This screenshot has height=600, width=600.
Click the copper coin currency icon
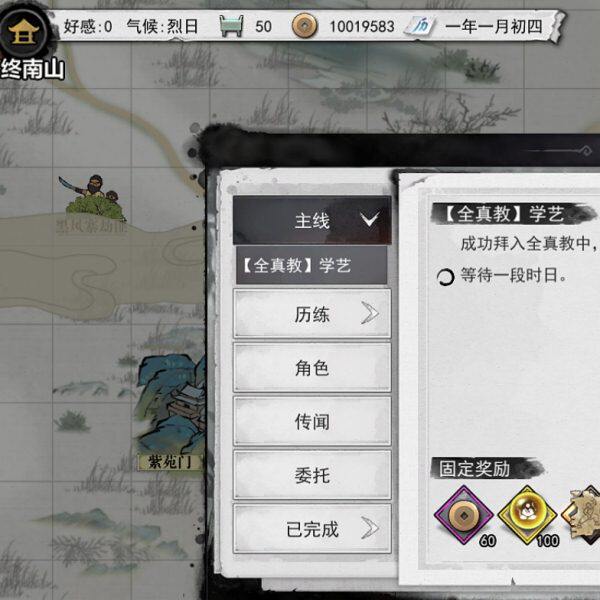point(305,26)
